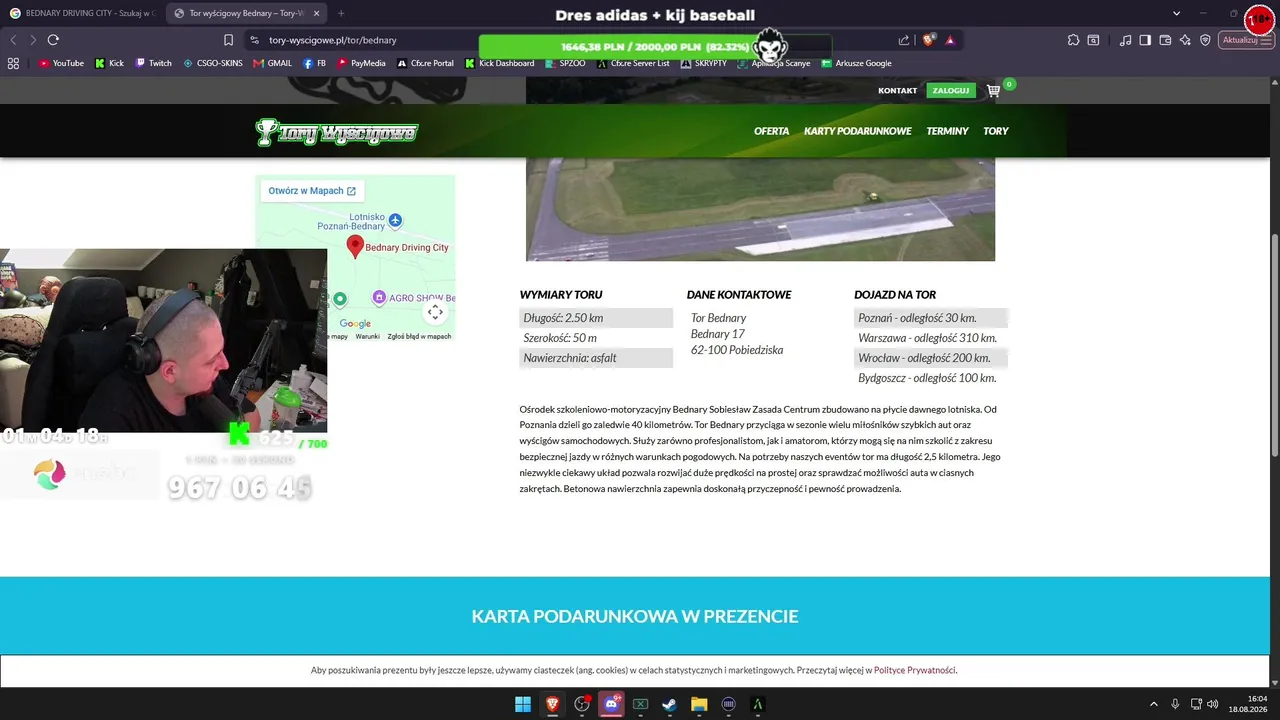Open the OFERTA menu item

click(771, 131)
